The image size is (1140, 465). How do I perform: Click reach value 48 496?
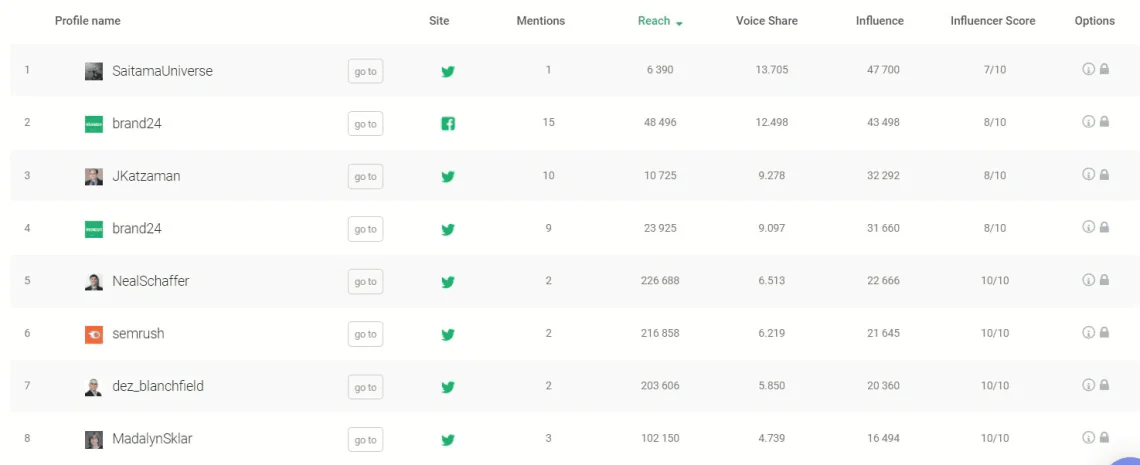tap(660, 122)
